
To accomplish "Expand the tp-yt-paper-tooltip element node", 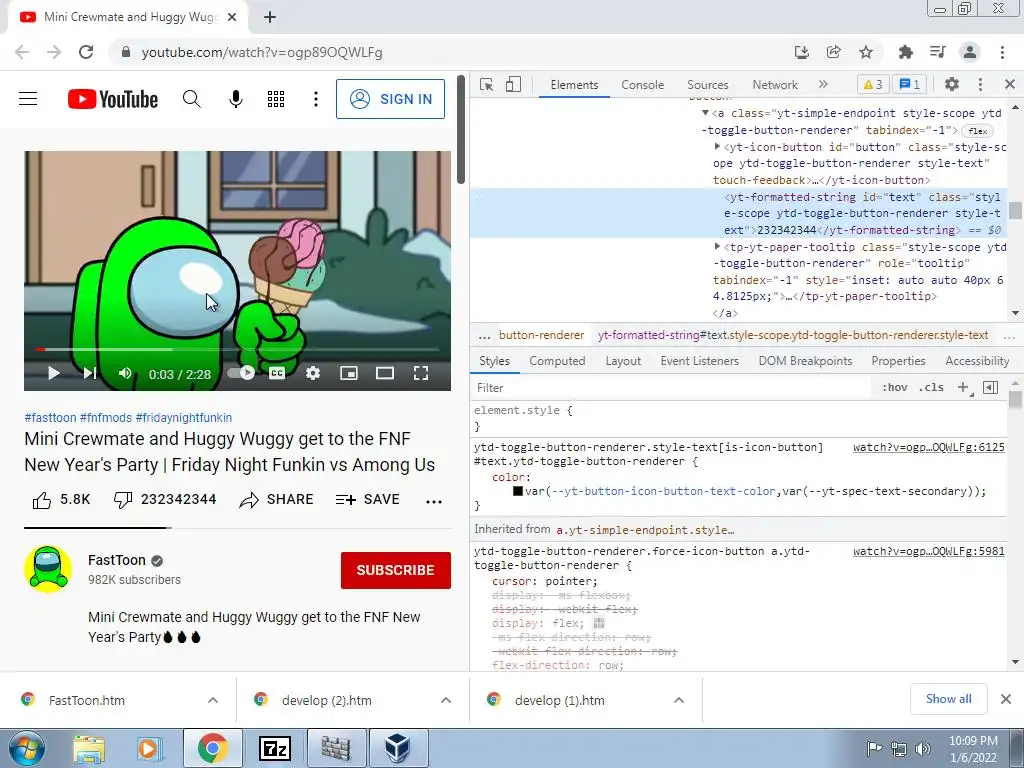I will [x=717, y=247].
